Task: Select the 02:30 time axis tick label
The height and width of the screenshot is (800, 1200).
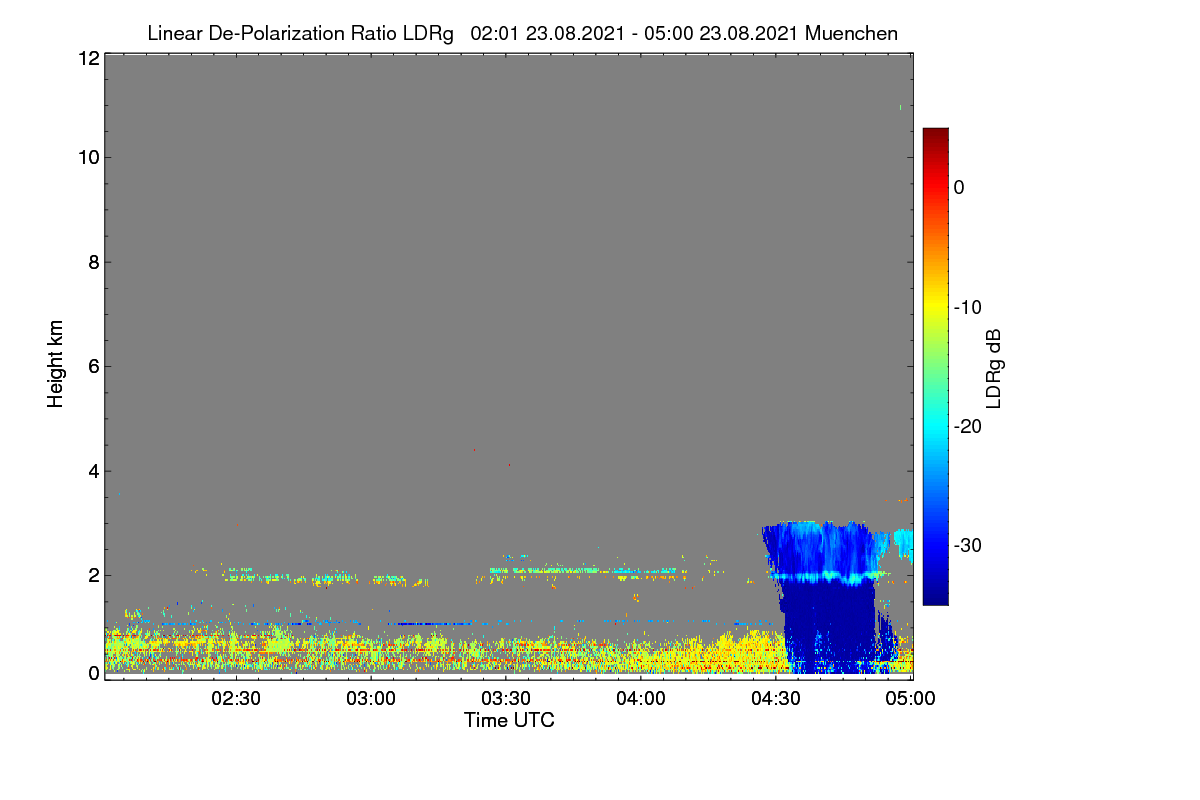Action: pos(236,699)
